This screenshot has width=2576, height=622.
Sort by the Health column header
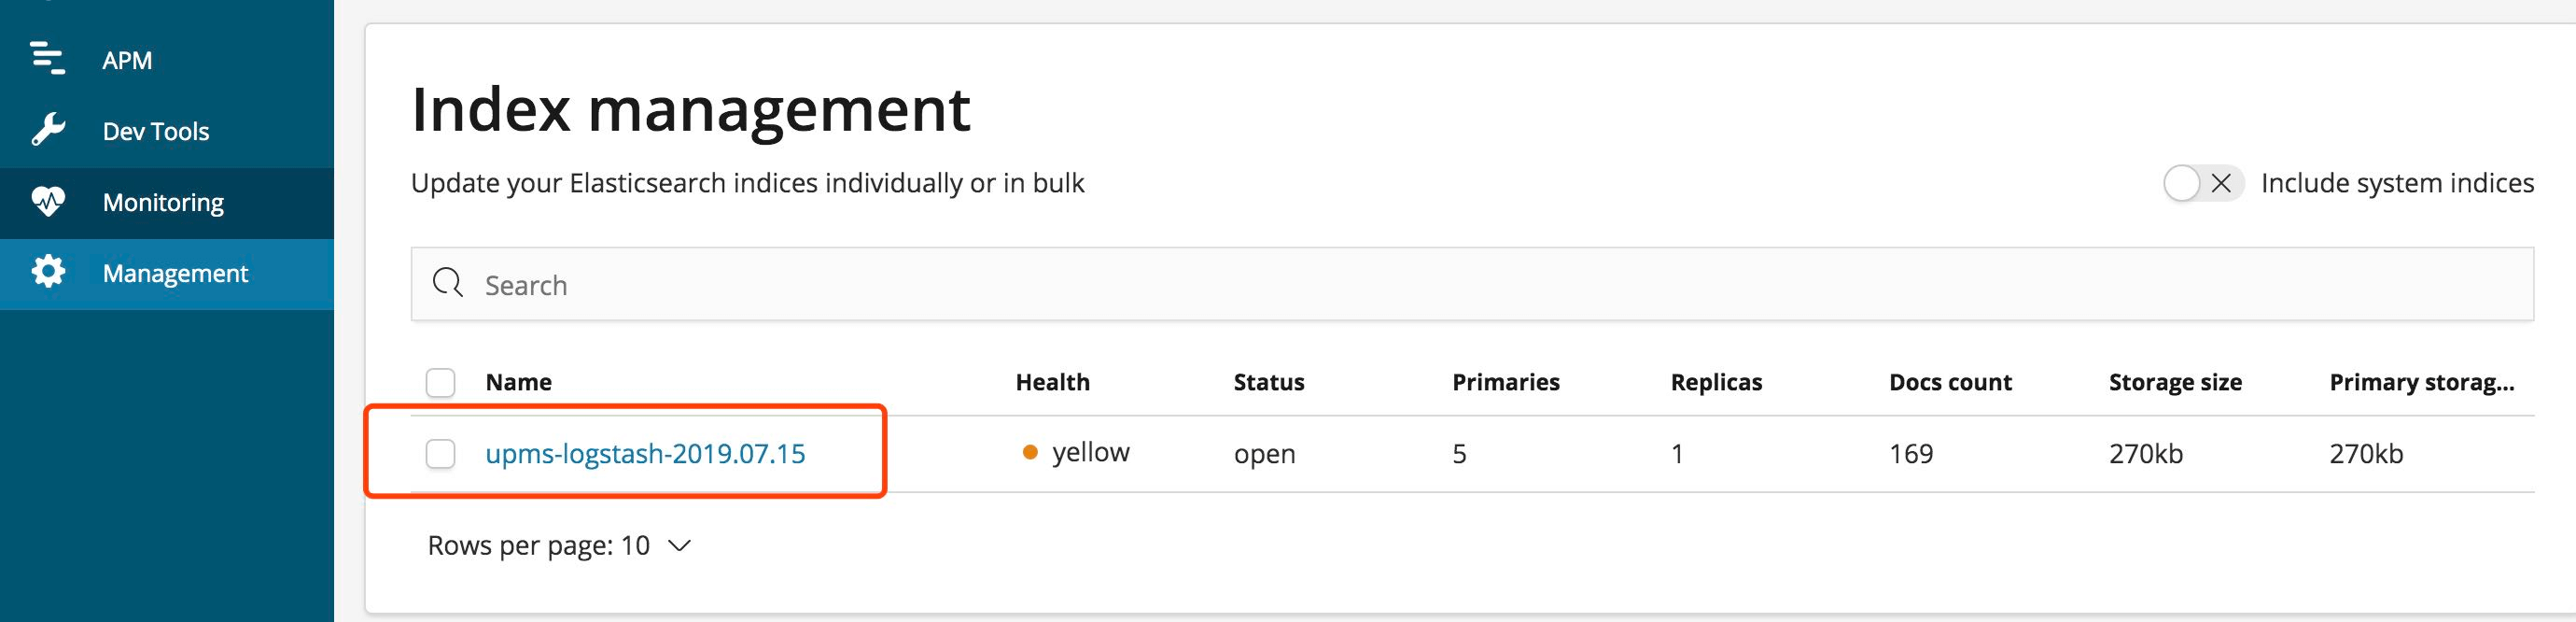1052,382
